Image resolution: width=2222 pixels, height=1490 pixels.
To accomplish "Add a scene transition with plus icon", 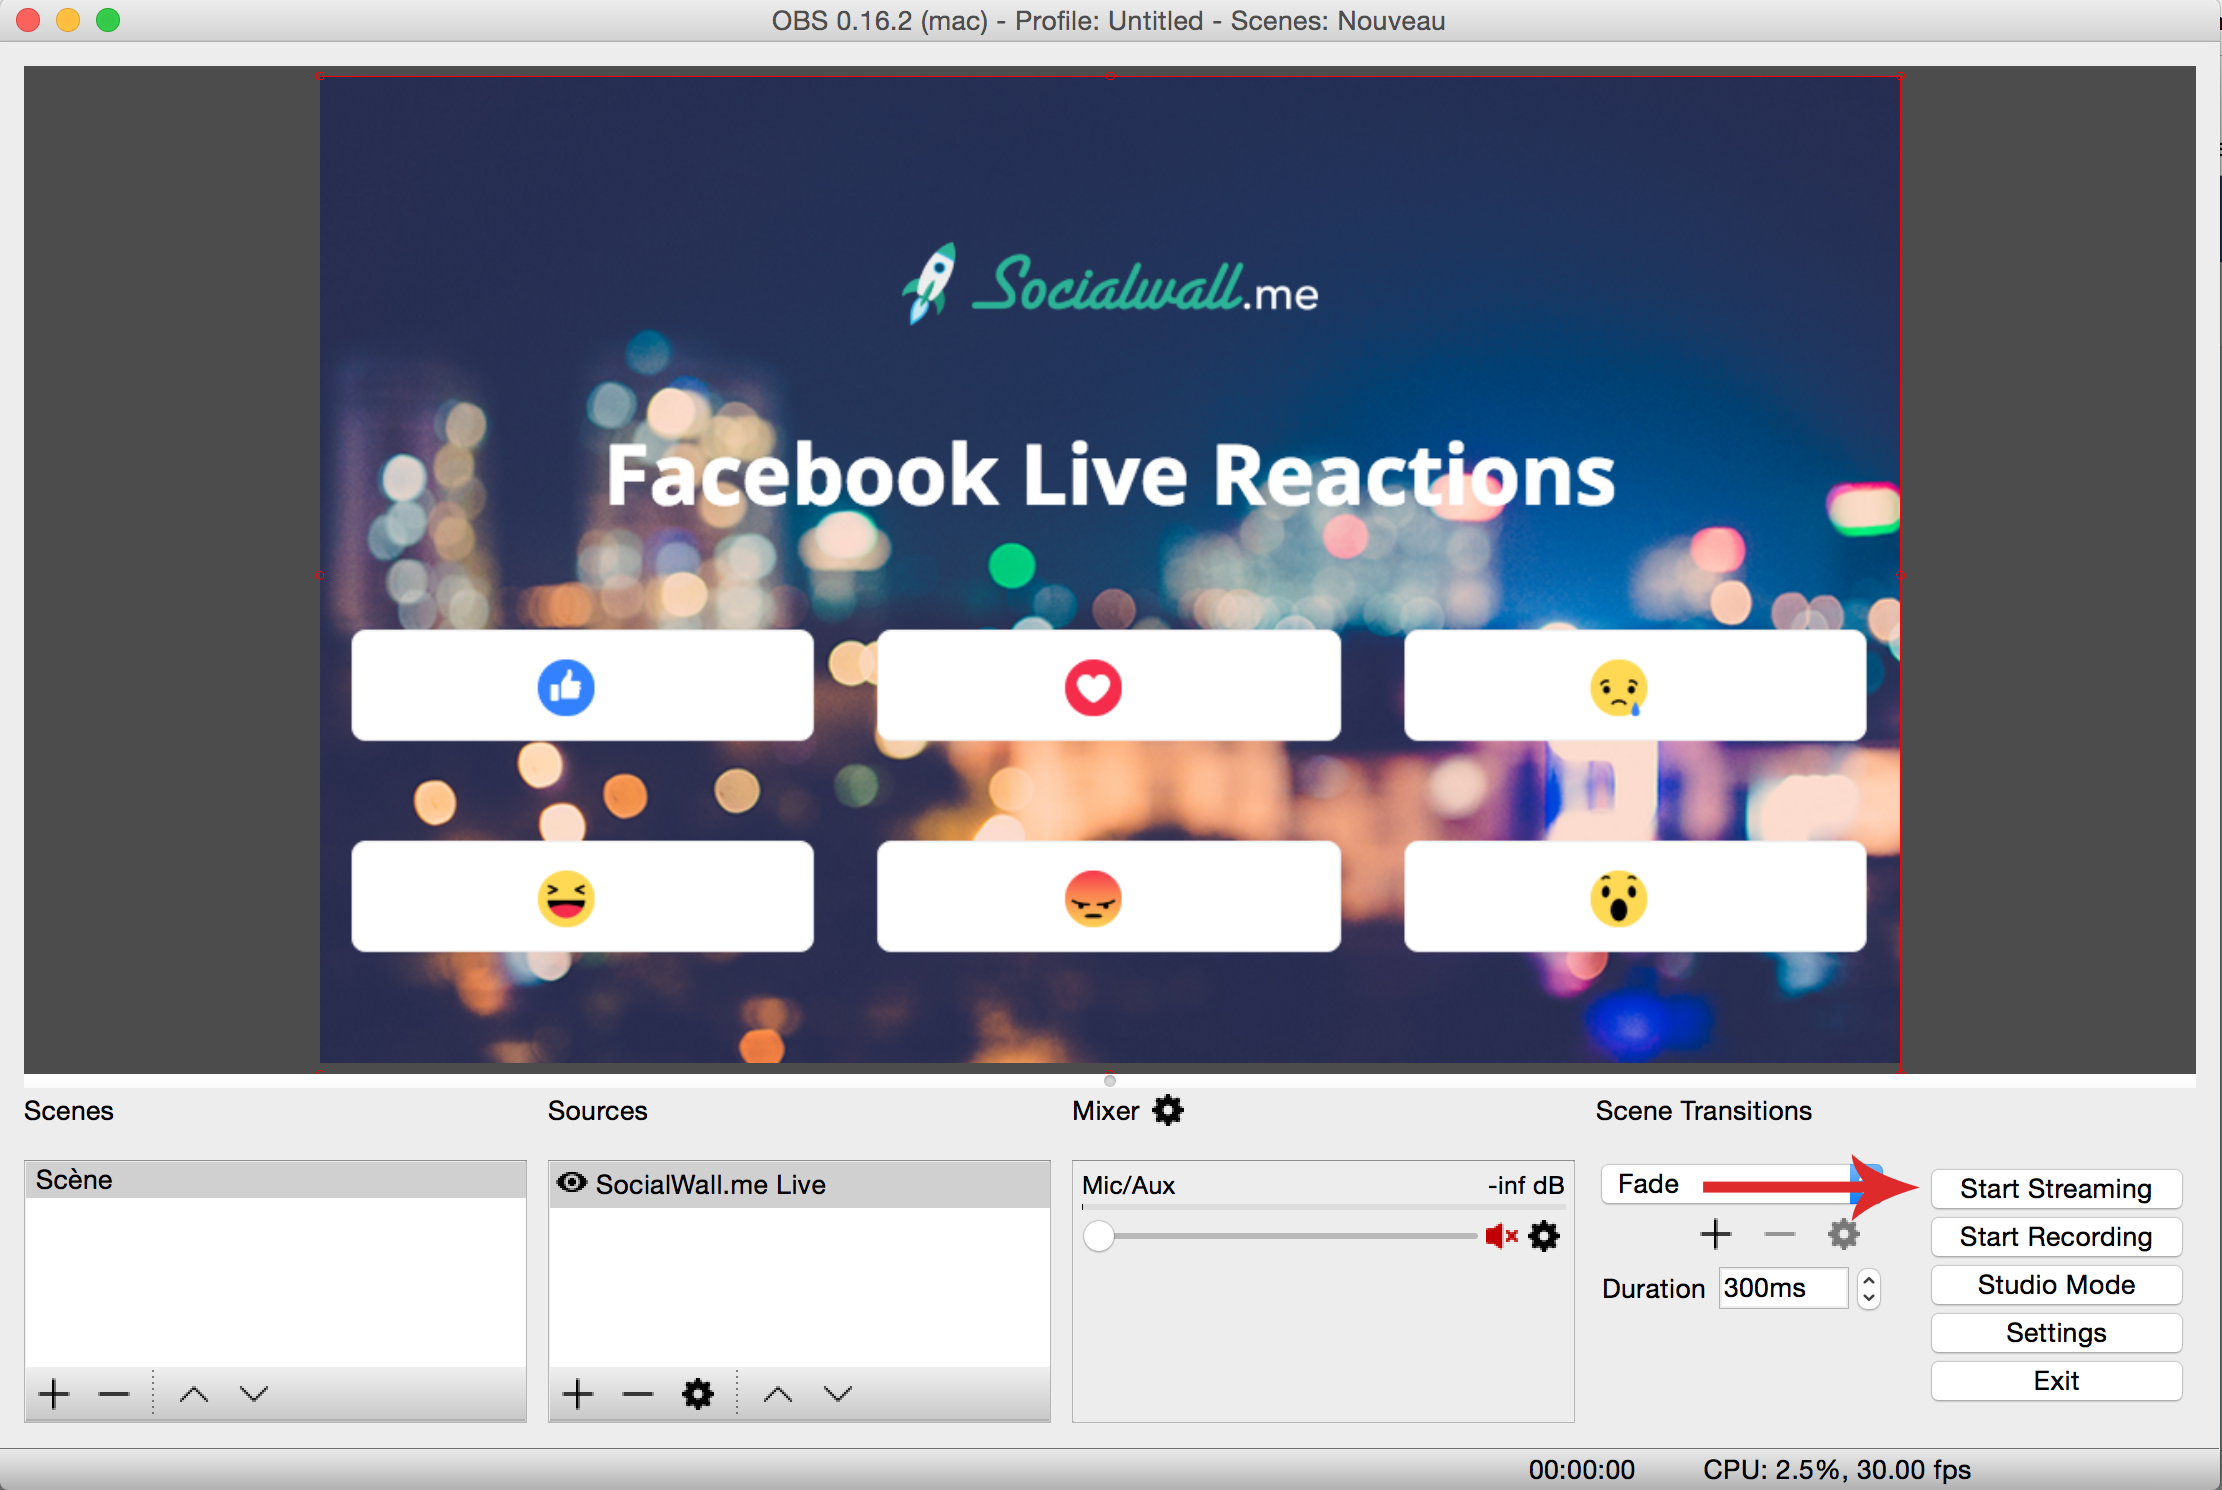I will 1716,1234.
